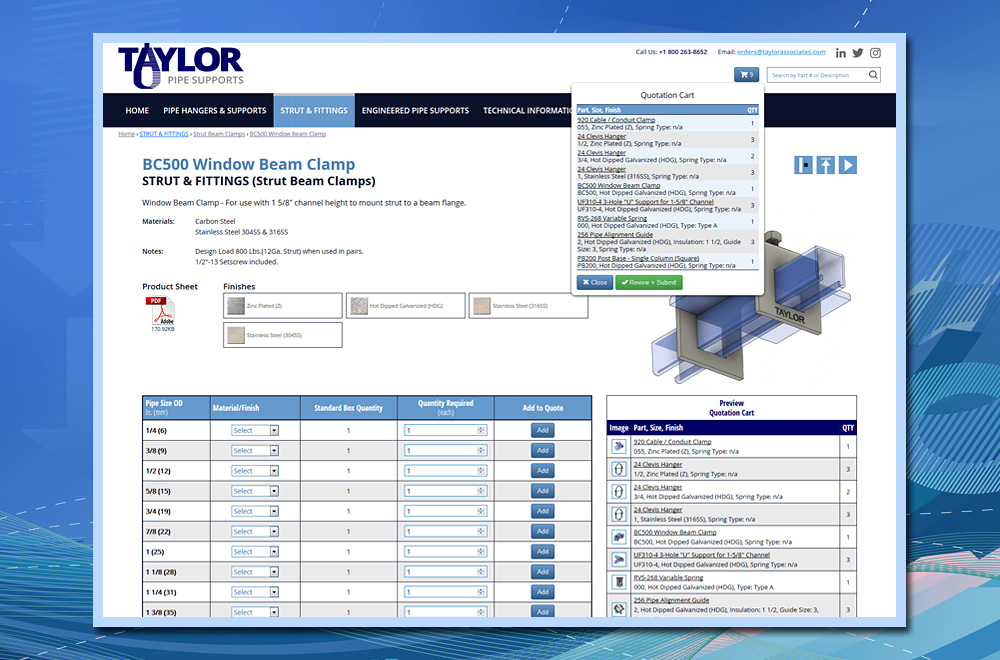Open Material/Finish dropdown for 3/4 (19) row
1000x660 pixels.
point(255,511)
